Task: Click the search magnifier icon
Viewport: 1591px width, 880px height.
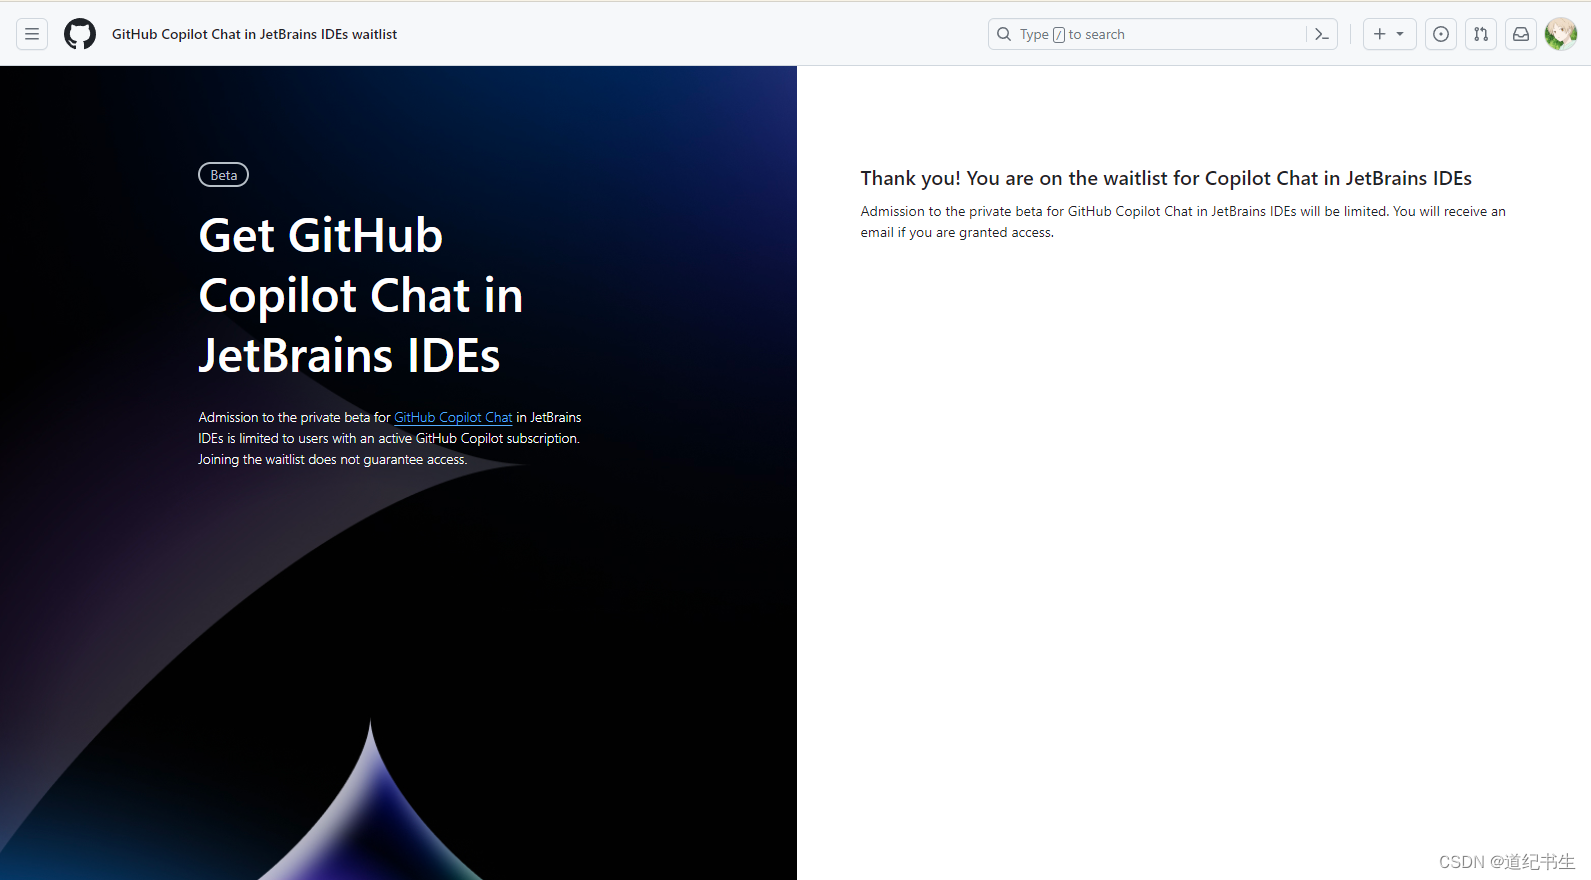Action: click(x=1004, y=34)
